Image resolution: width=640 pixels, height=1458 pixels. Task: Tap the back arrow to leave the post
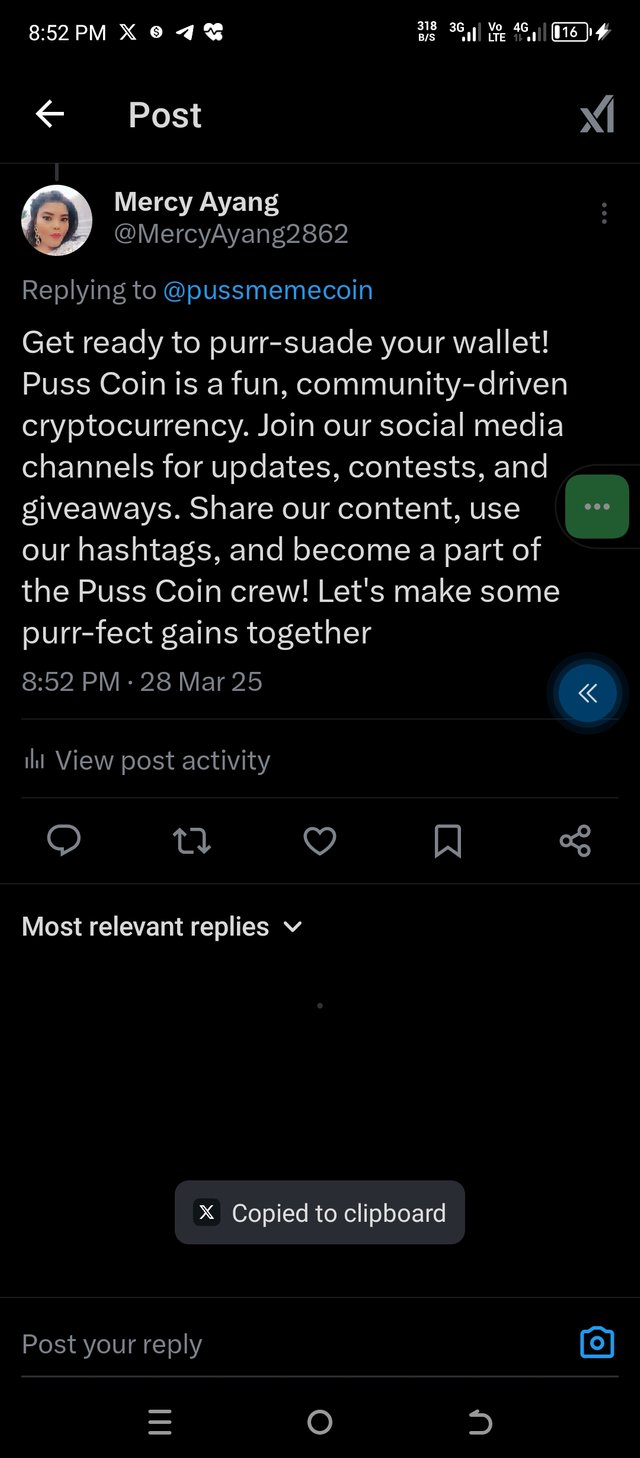coord(50,115)
